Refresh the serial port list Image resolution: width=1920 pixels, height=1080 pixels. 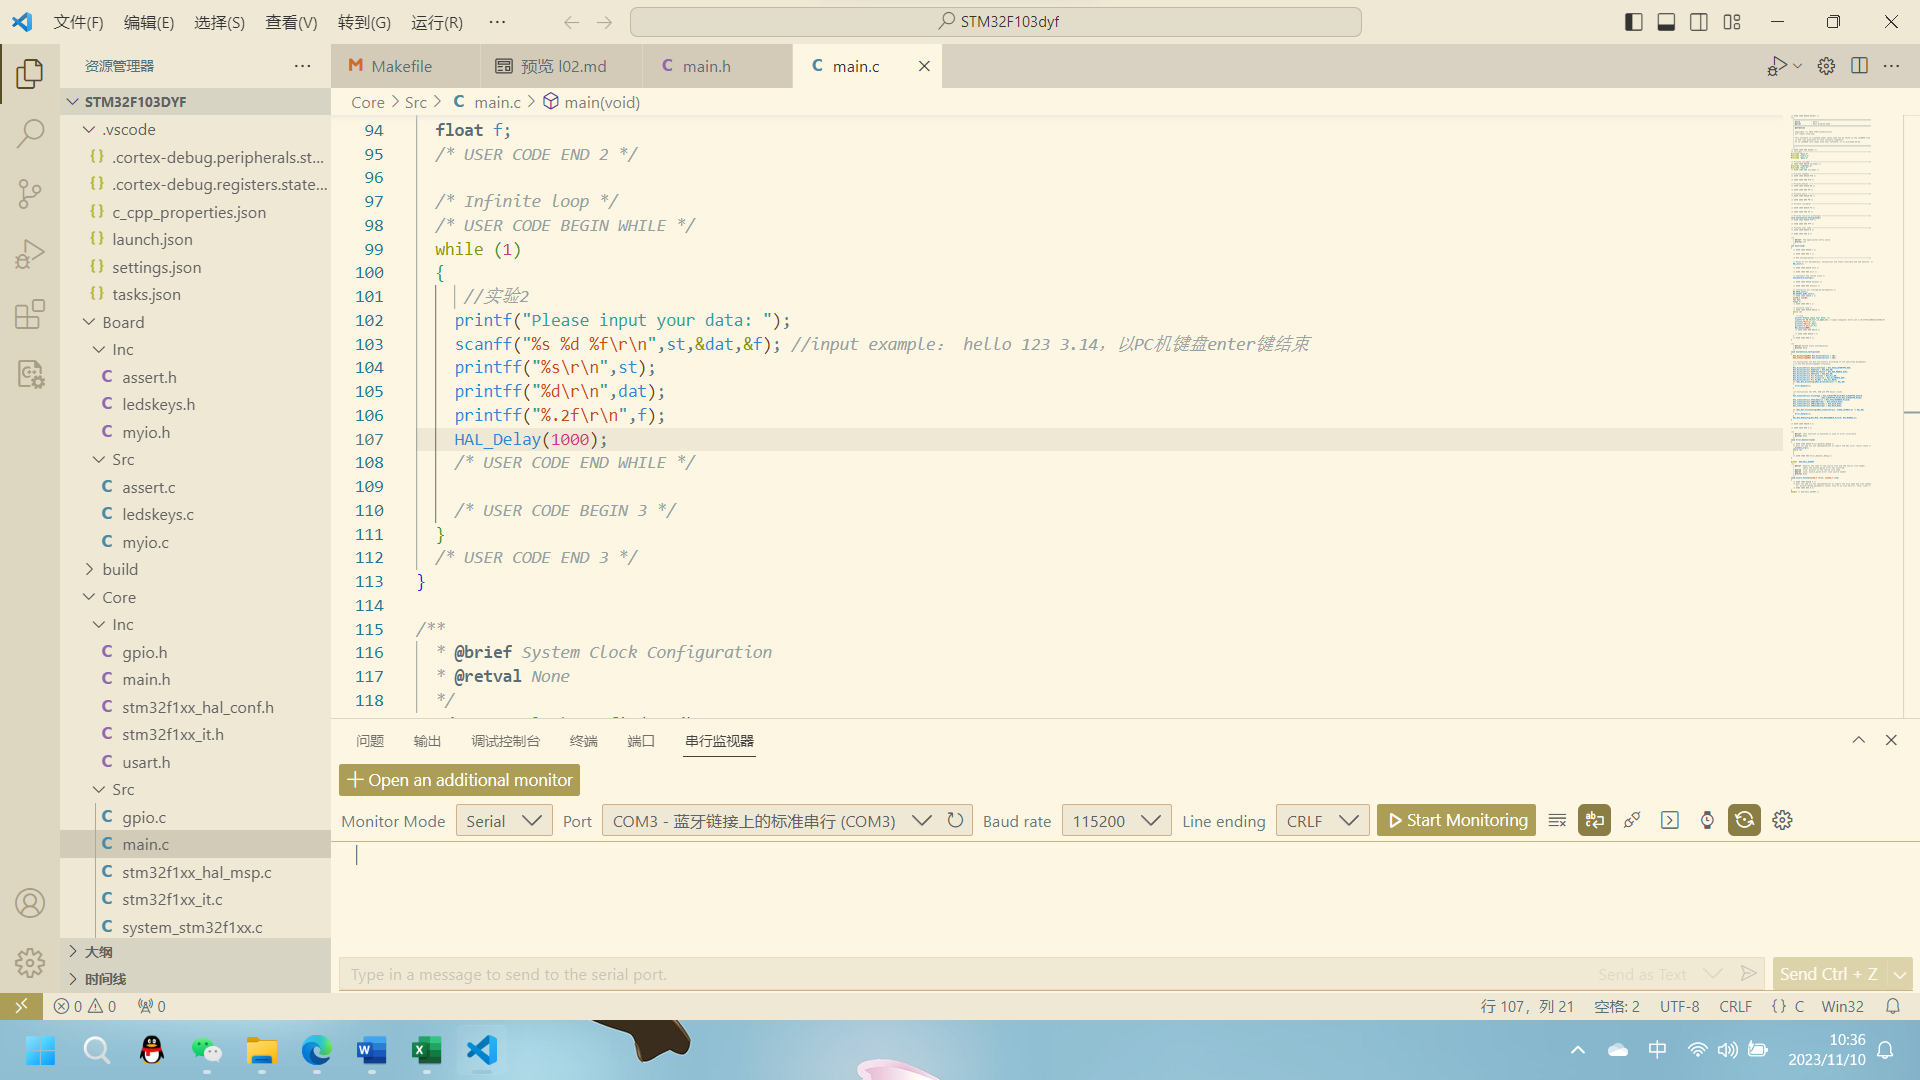[955, 820]
